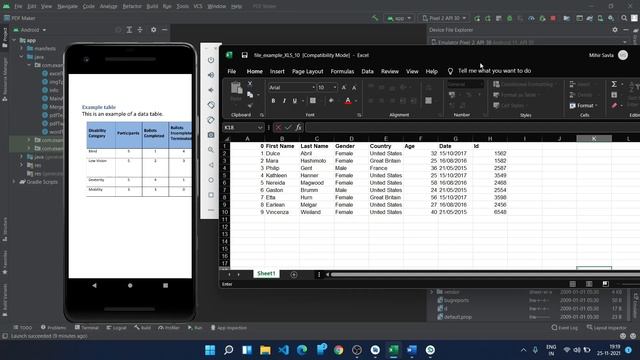Click Excel horizontal scrollbar
The image size is (640, 360).
point(484,275)
